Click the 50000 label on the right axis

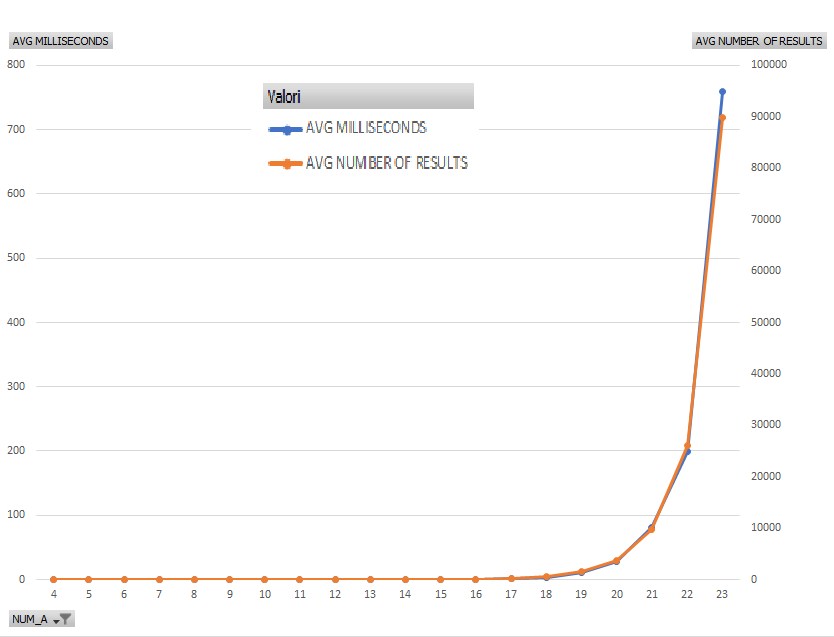pos(766,322)
